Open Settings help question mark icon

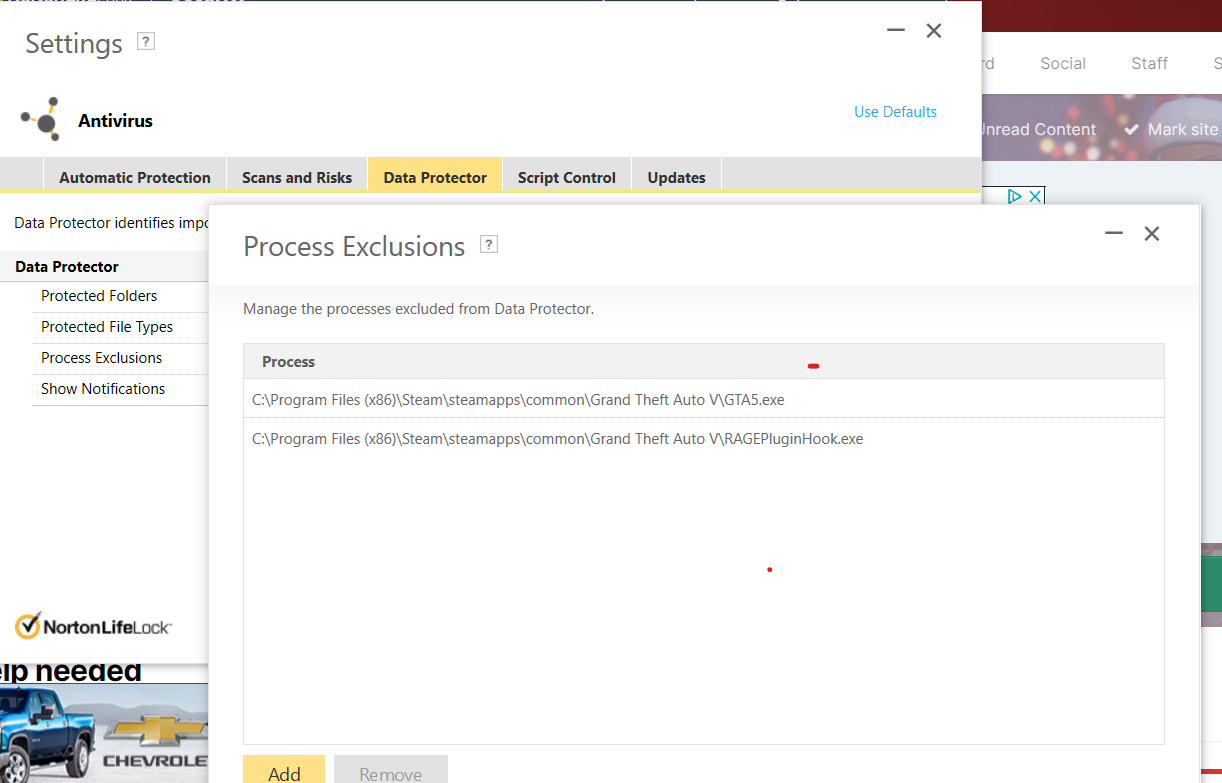click(146, 42)
